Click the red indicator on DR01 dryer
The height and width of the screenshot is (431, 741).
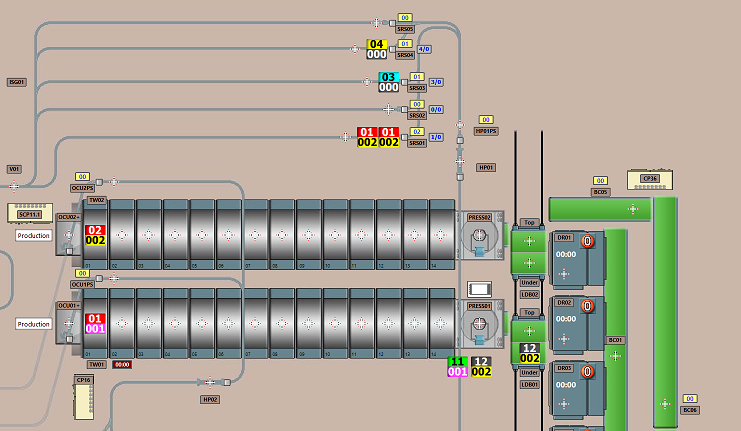[588, 241]
